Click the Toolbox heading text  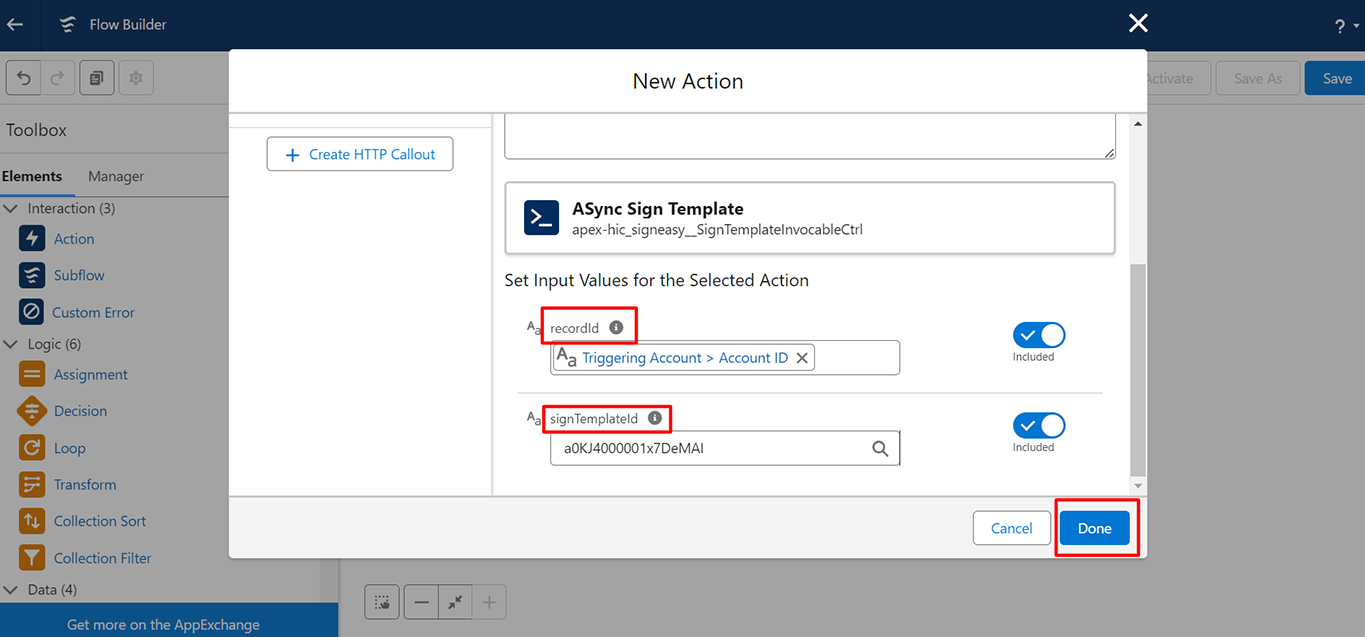[x=37, y=130]
